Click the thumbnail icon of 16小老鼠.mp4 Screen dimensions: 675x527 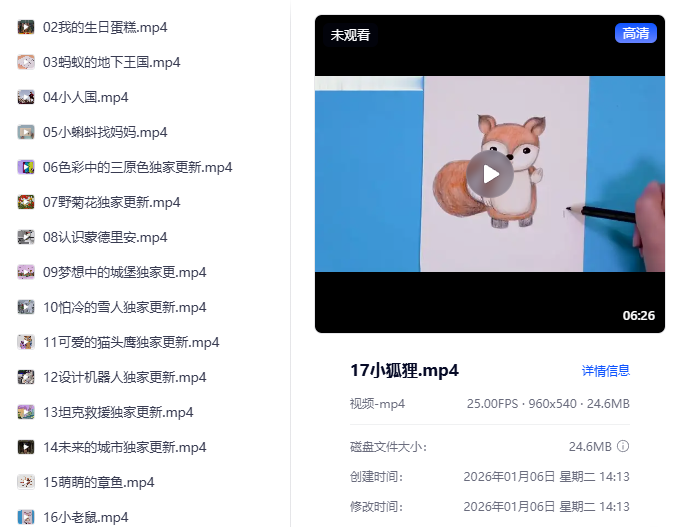pyautogui.click(x=26, y=517)
